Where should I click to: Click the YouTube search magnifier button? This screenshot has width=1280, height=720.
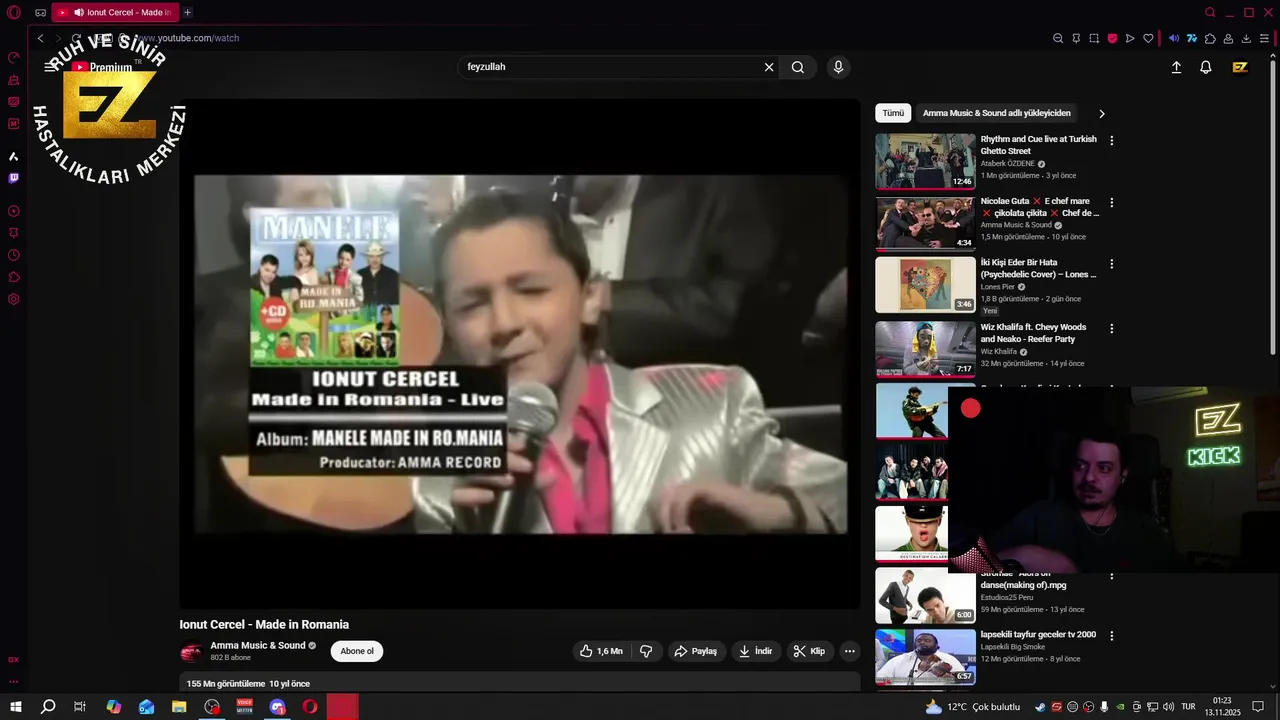coord(798,67)
